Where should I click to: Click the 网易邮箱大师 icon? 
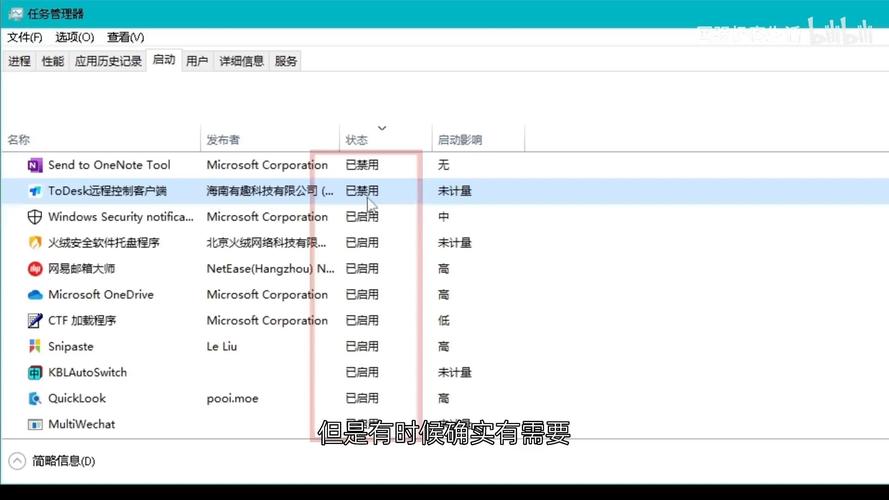[35, 269]
